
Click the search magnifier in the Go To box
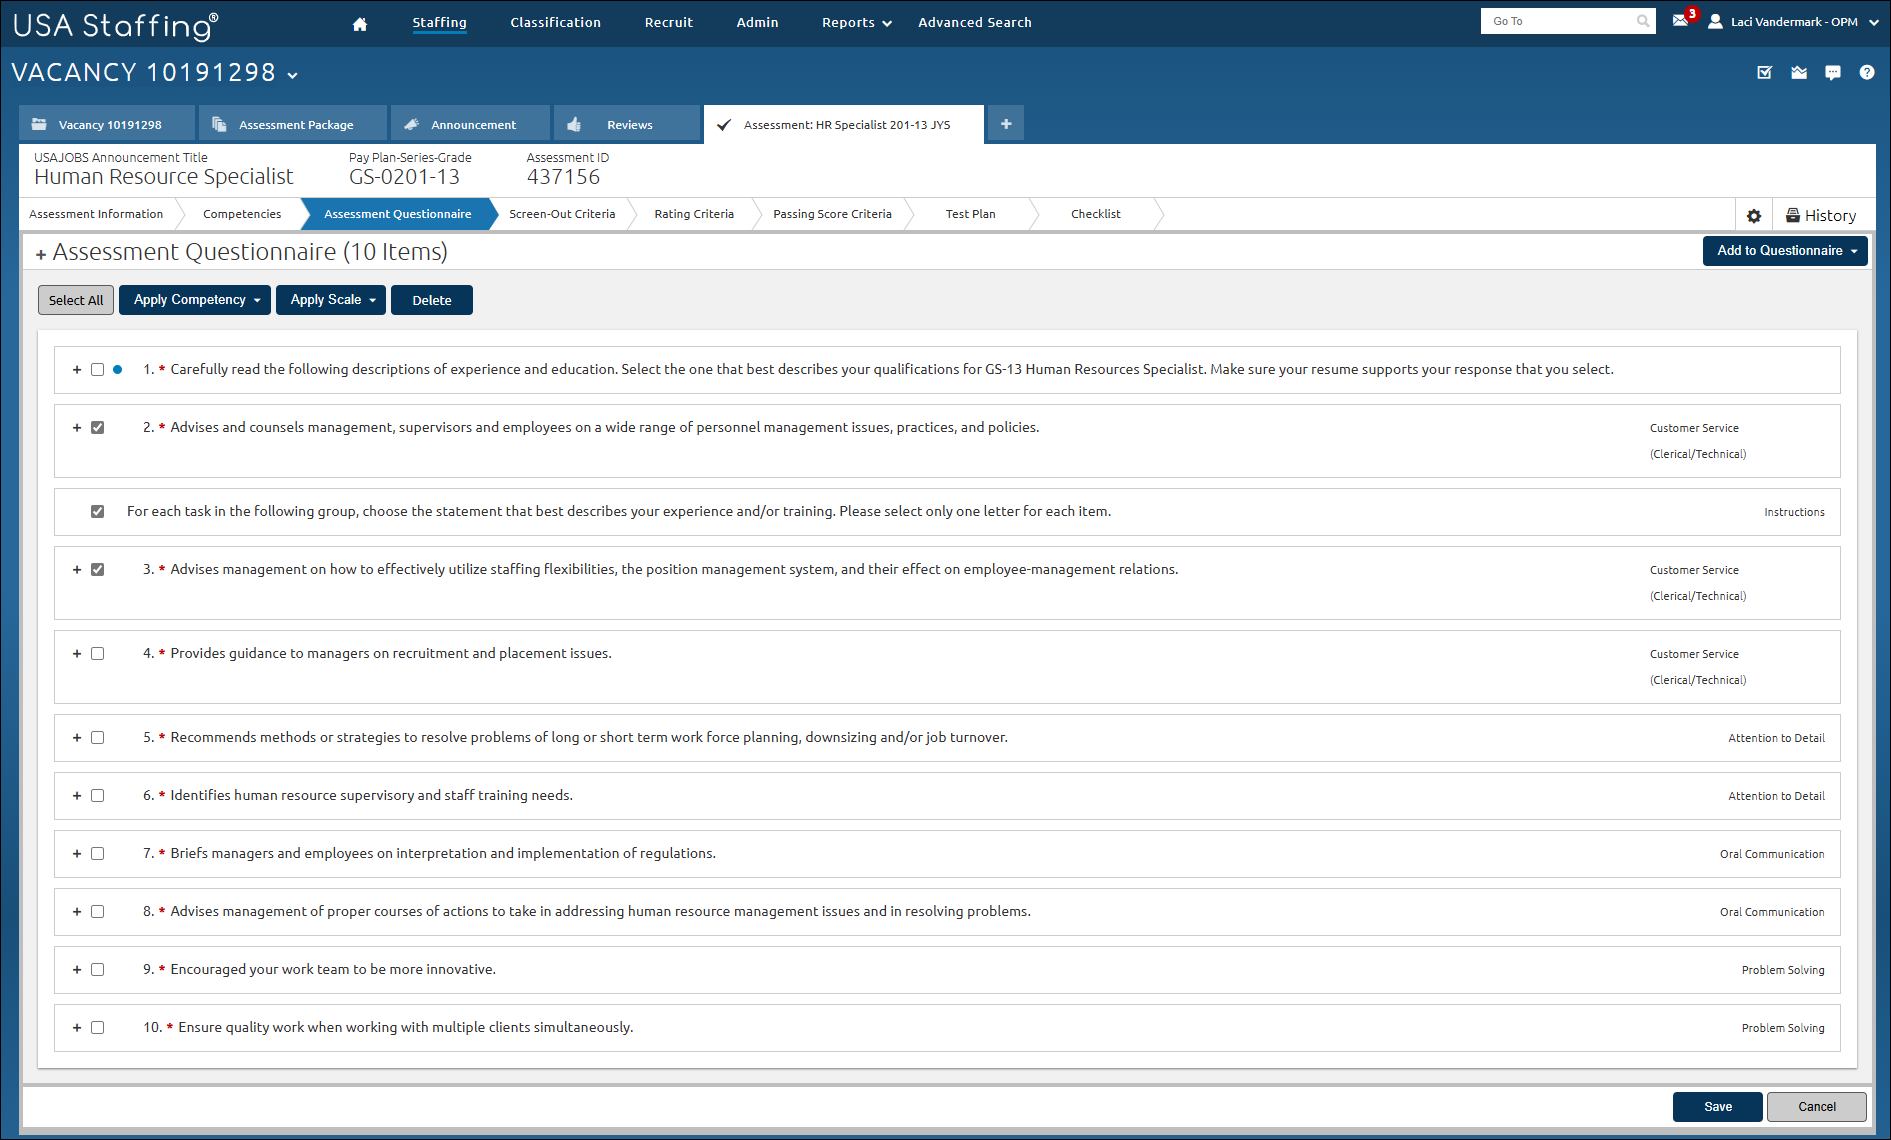(x=1643, y=21)
